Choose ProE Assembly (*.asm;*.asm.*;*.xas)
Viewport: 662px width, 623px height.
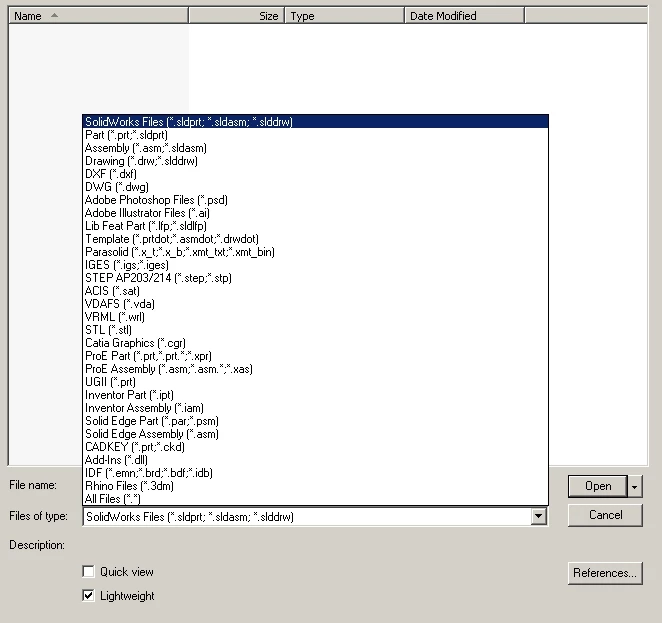click(x=315, y=368)
